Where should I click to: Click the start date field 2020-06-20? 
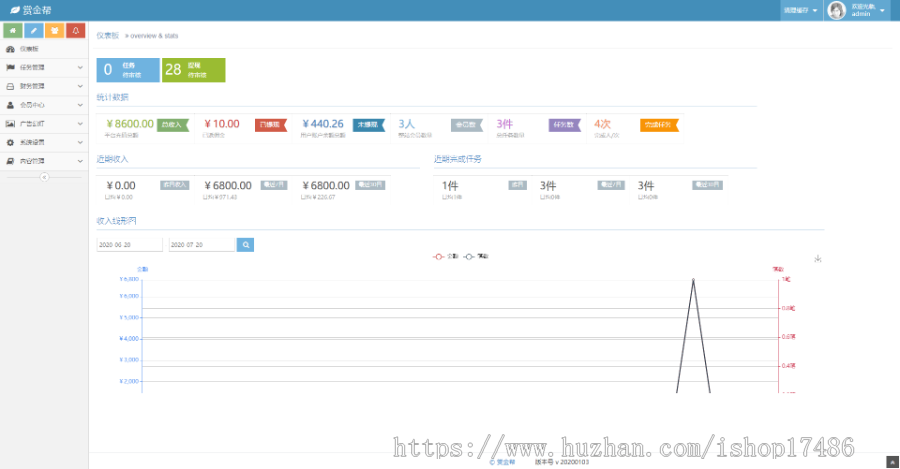click(129, 245)
